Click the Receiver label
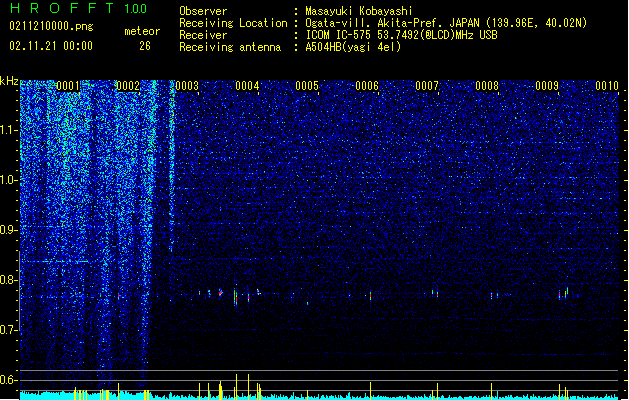The height and width of the screenshot is (400, 629). click(x=203, y=35)
